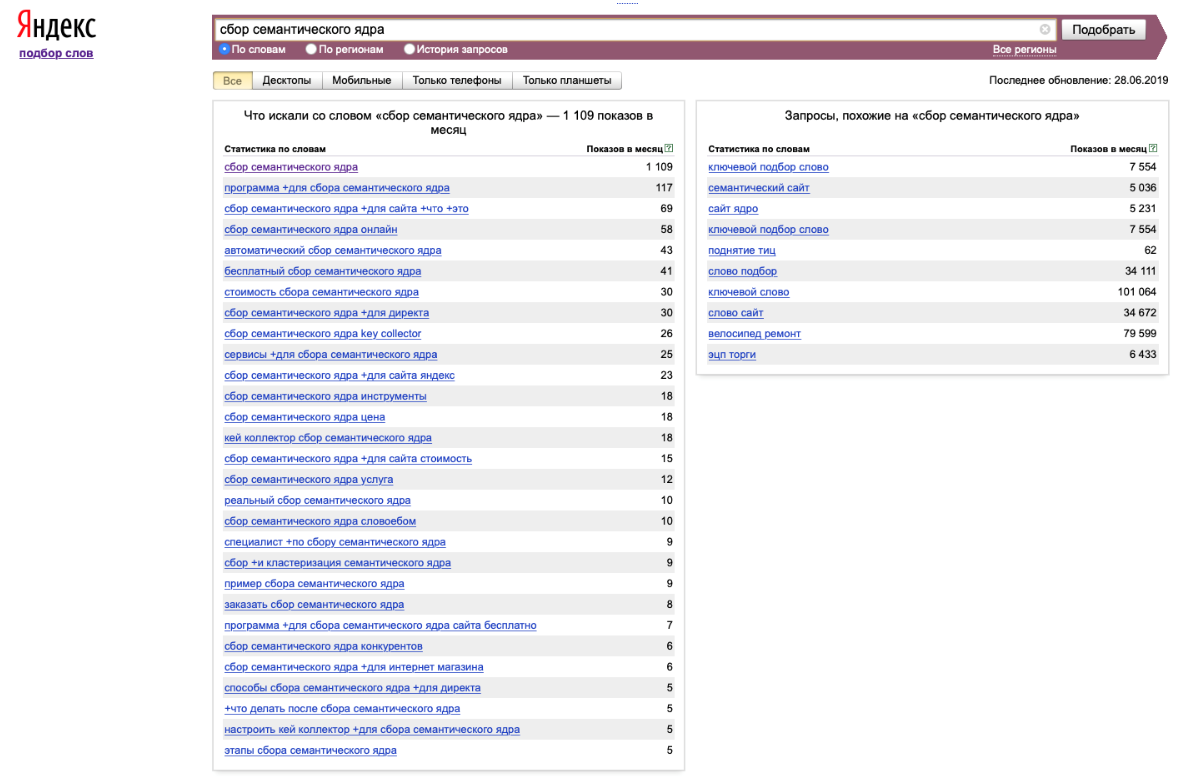The height and width of the screenshot is (781, 1195).
Task: Switch to the 'Мобильные' tab
Action: click(361, 81)
